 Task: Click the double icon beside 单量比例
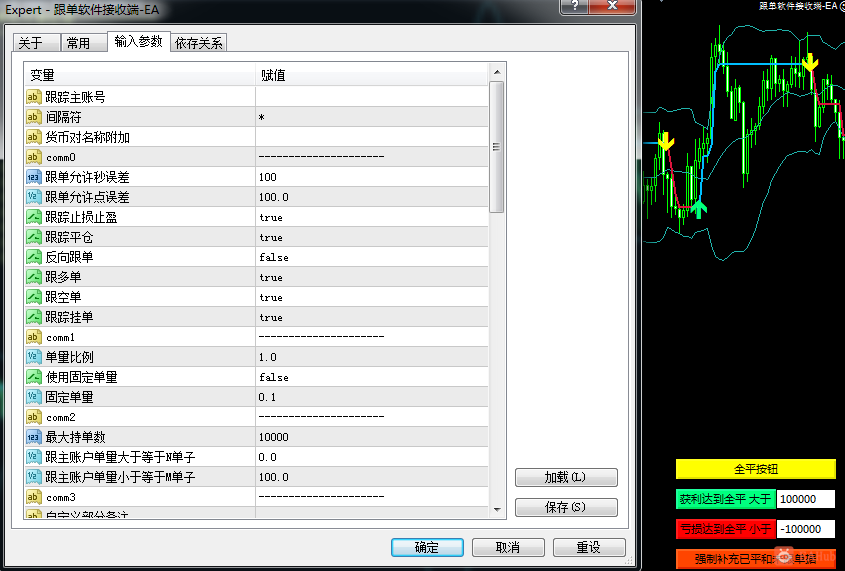pyautogui.click(x=34, y=357)
